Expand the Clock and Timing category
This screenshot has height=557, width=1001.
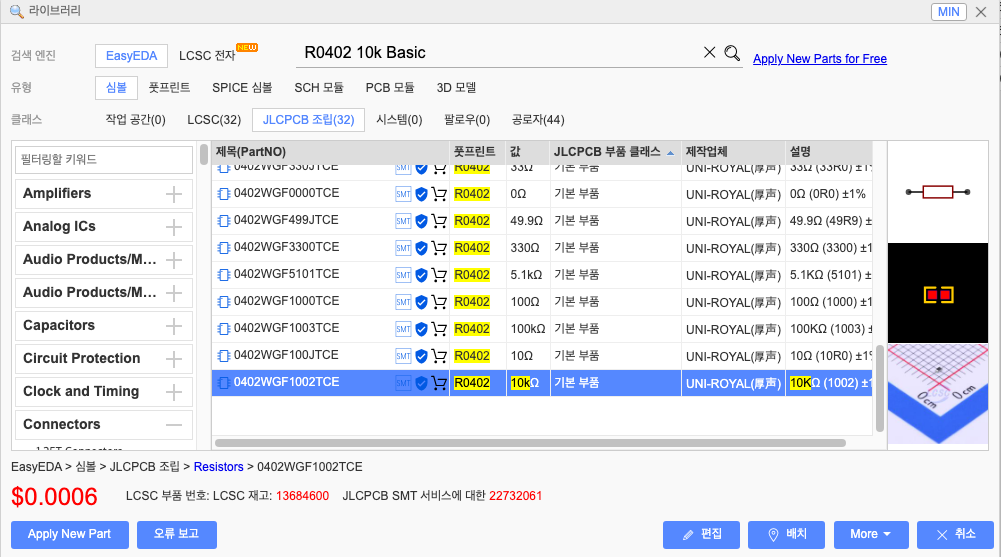(174, 392)
